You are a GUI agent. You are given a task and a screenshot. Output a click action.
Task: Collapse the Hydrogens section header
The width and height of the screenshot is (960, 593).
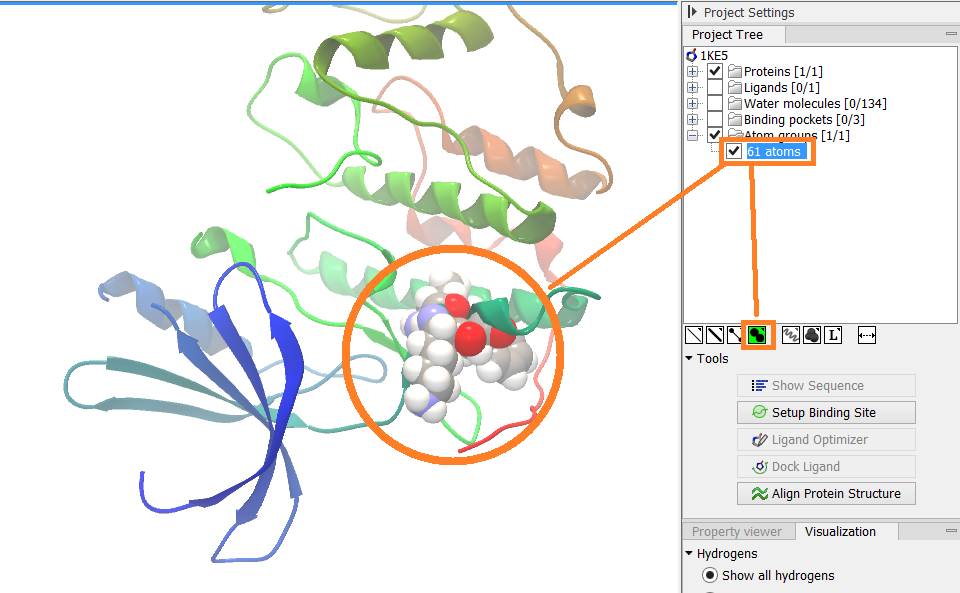tap(688, 553)
